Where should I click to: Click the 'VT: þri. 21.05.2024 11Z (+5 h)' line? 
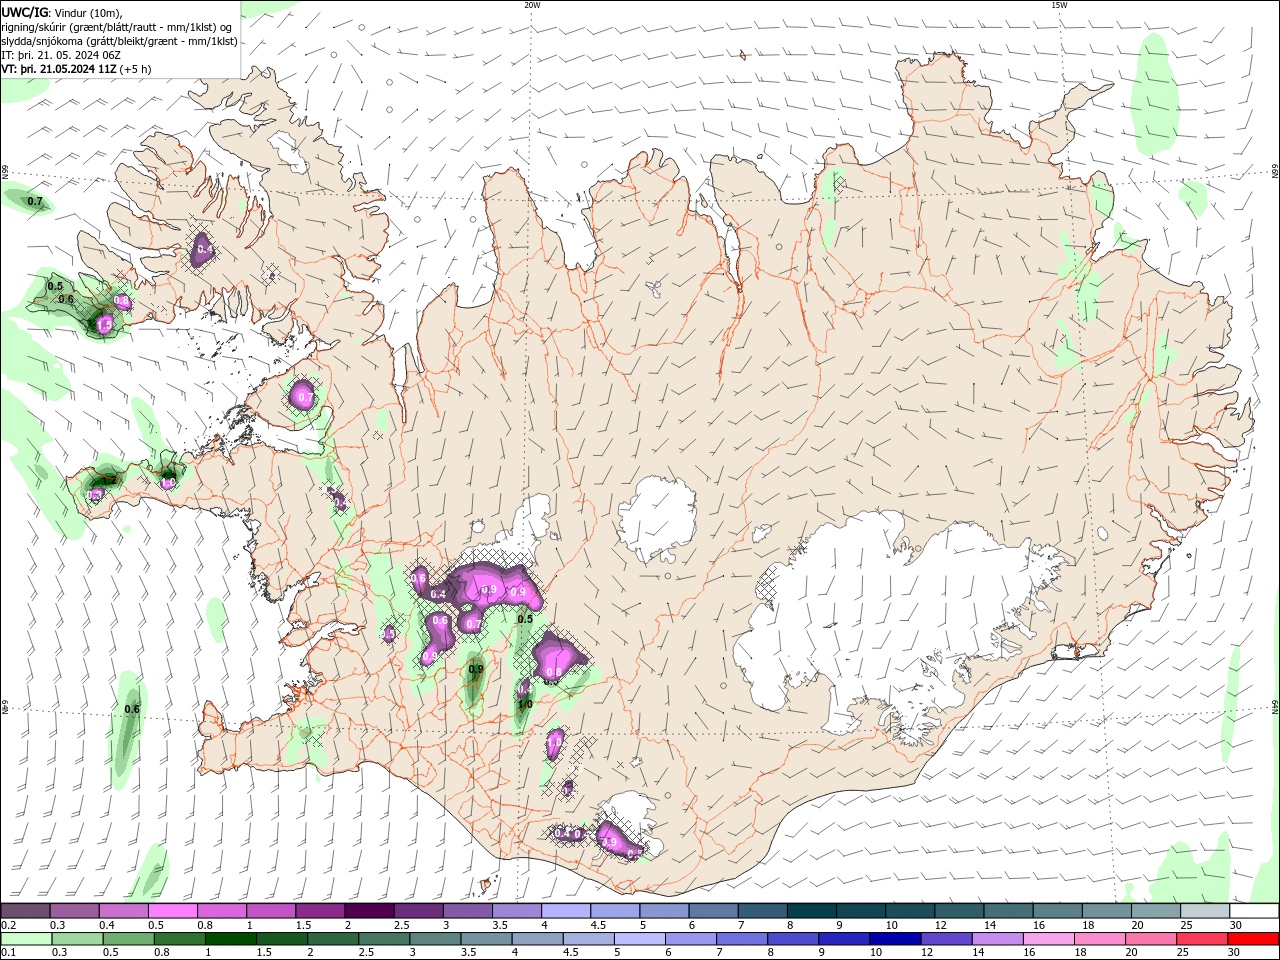click(77, 69)
